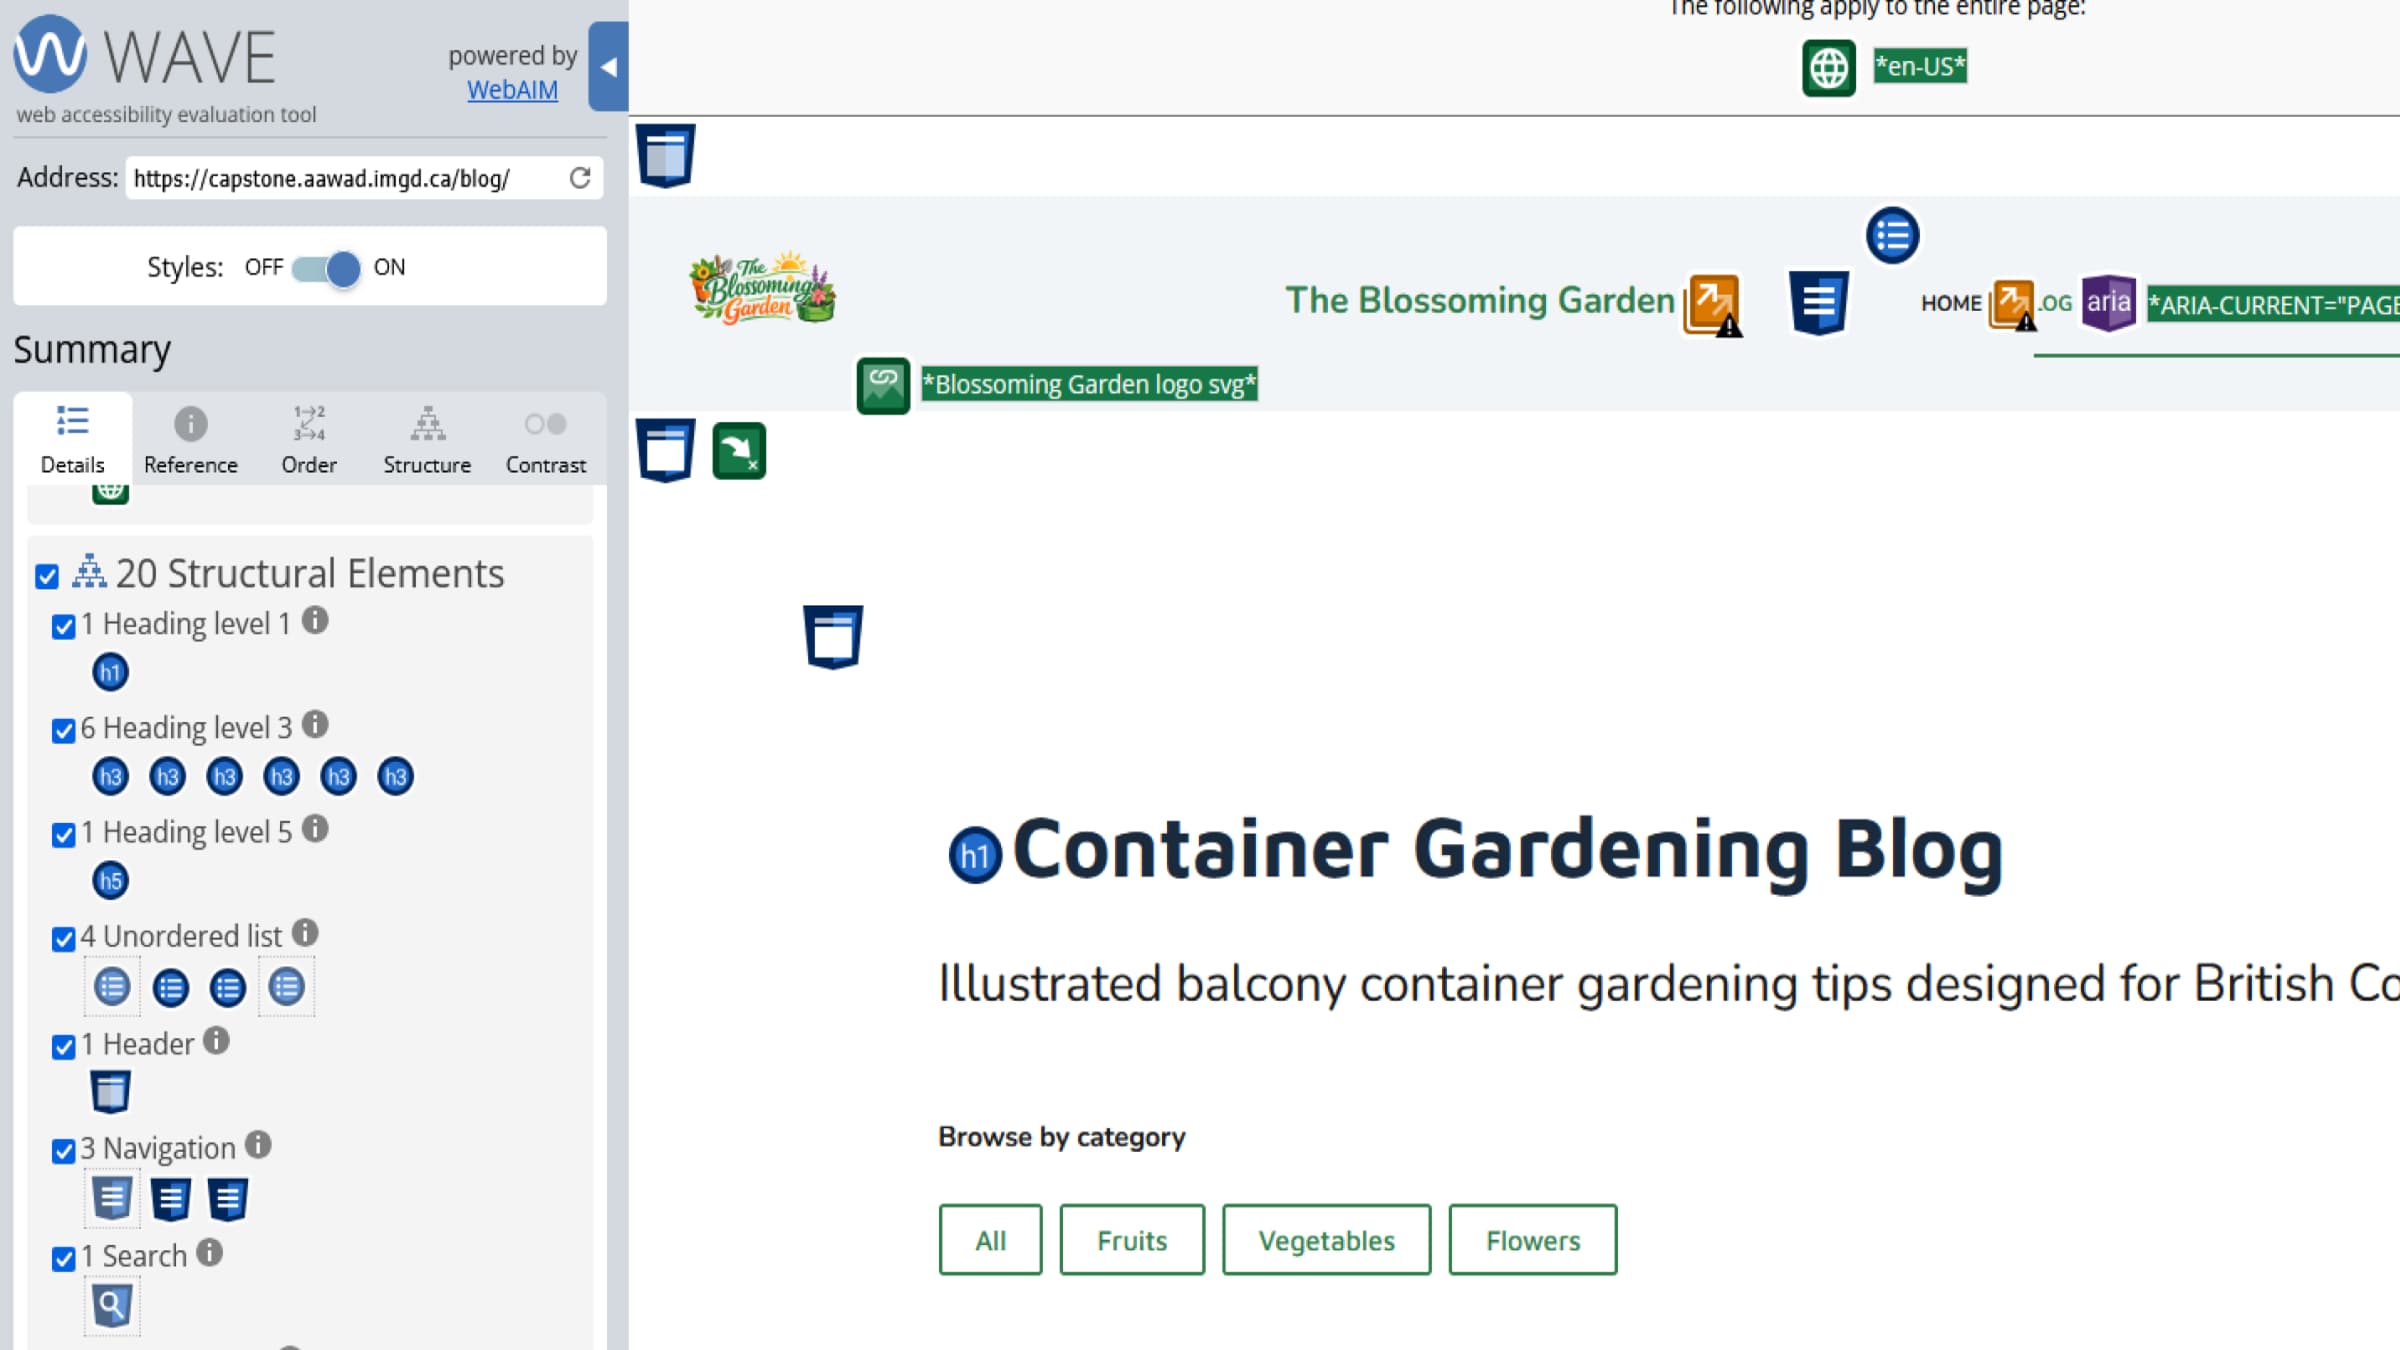Screen dimensions: 2400x1350
Task: Click the green skip link icon below the header
Action: [739, 451]
